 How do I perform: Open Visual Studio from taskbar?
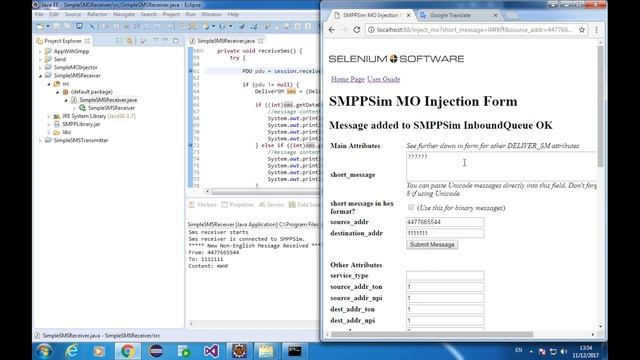tap(211, 351)
